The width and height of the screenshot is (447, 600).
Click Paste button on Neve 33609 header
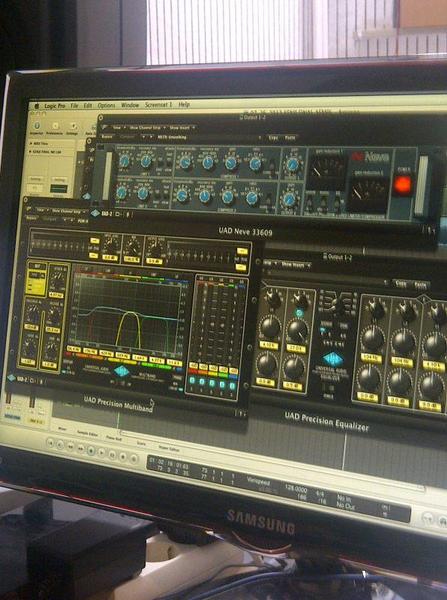pyautogui.click(x=290, y=138)
